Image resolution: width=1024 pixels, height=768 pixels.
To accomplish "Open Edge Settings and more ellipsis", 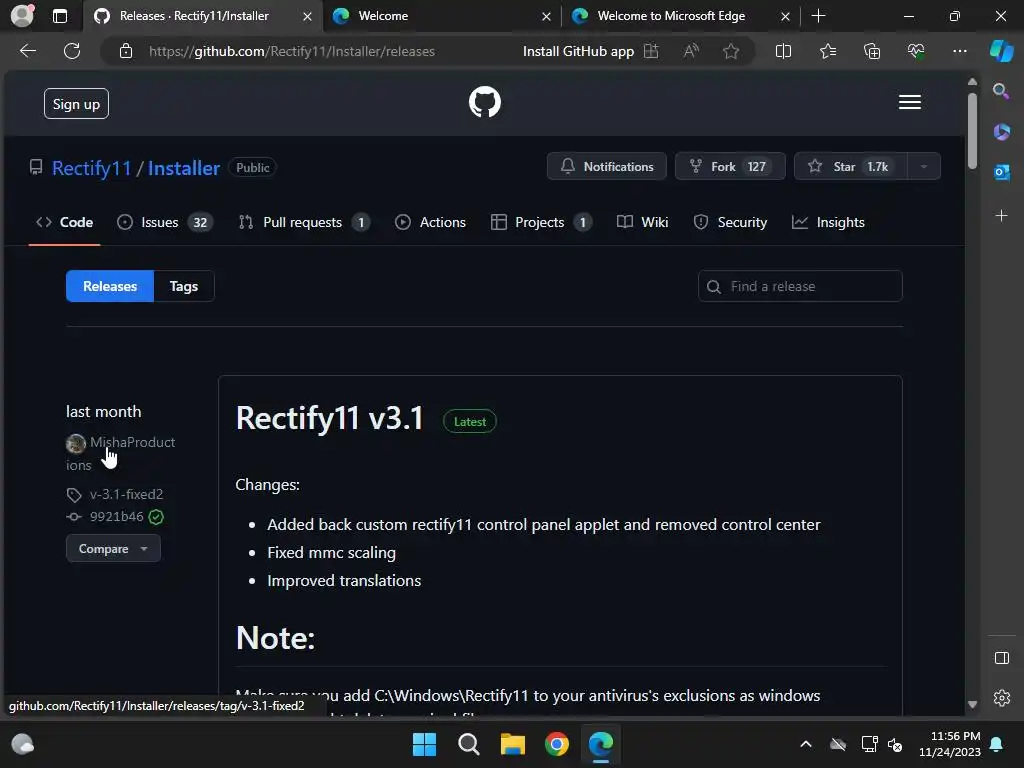I will (959, 51).
